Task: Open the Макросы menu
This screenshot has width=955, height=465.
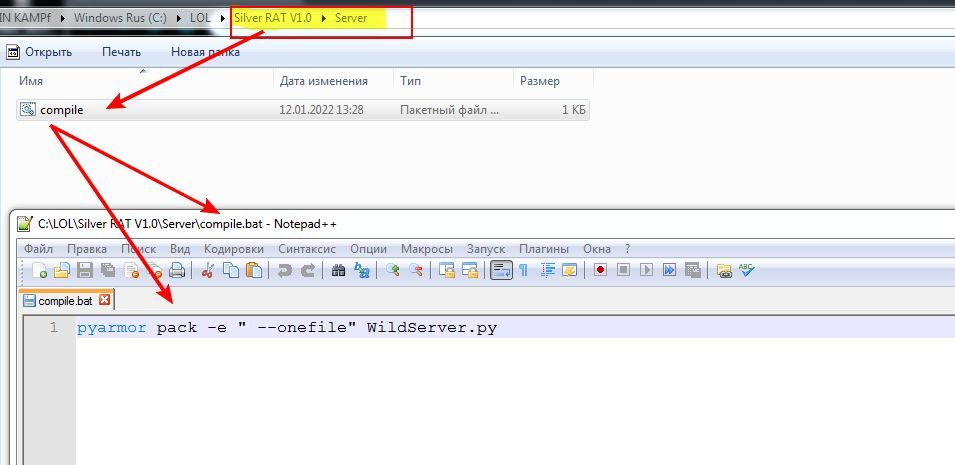Action: (x=426, y=249)
